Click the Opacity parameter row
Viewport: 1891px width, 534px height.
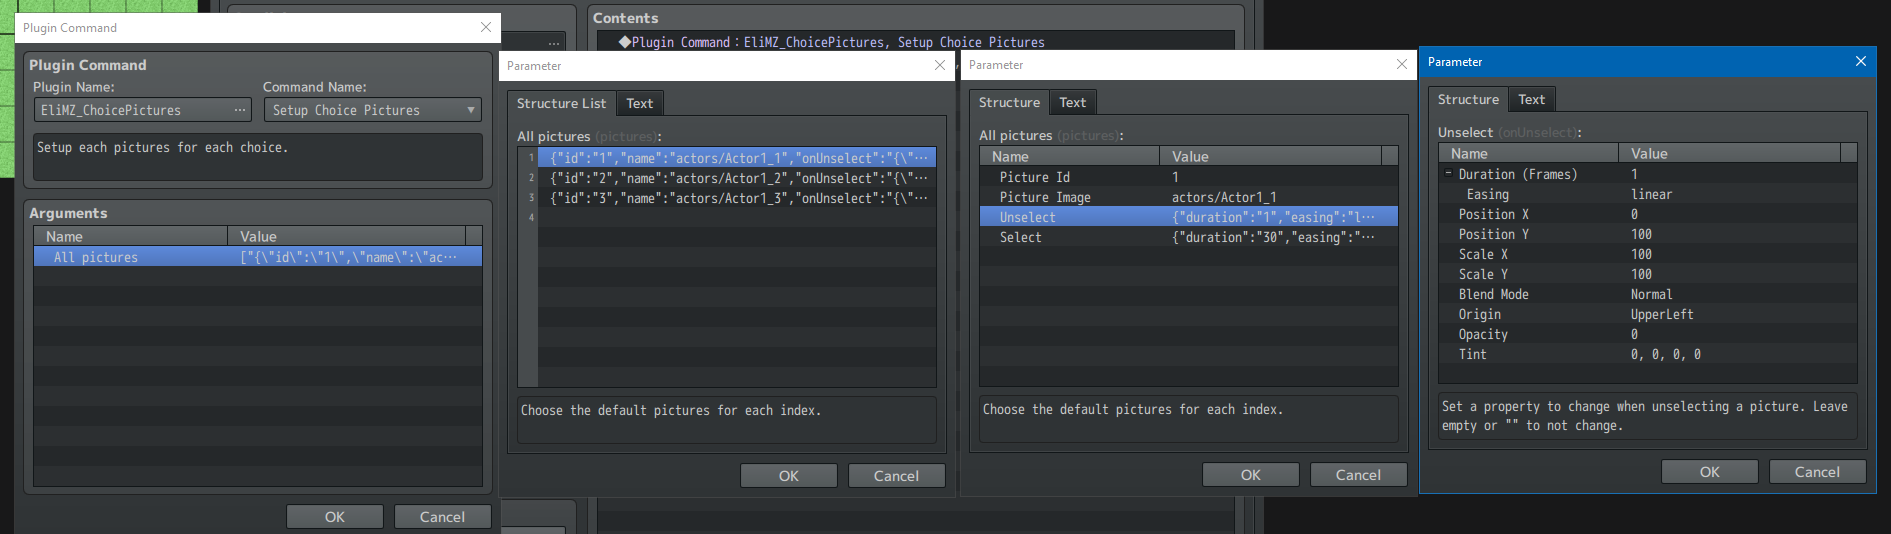point(1647,334)
